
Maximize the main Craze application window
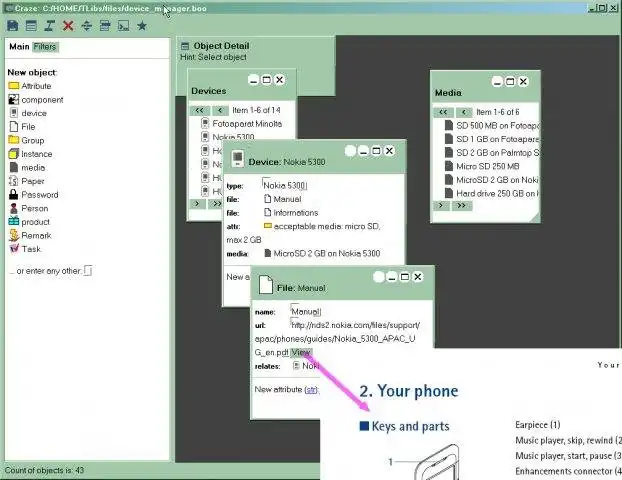click(603, 8)
